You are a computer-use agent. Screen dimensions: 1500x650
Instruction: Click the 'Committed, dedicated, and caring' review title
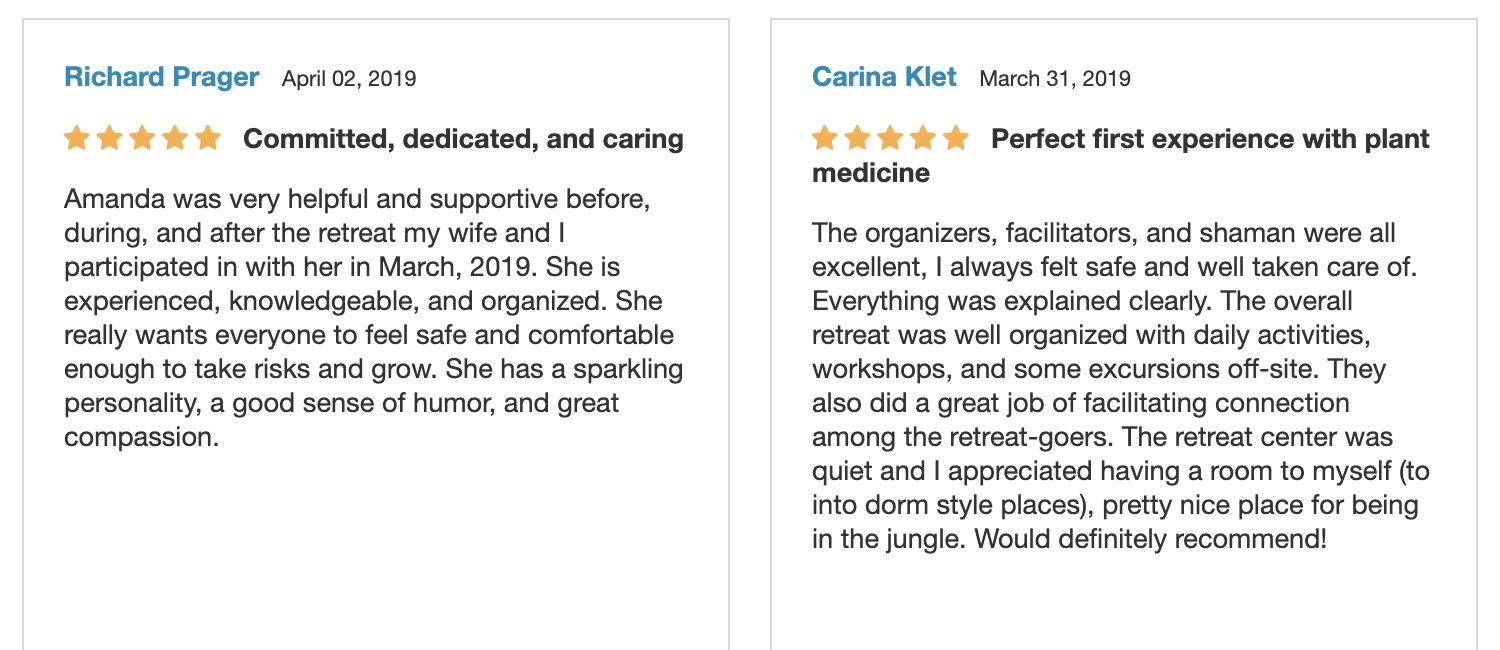coord(464,139)
